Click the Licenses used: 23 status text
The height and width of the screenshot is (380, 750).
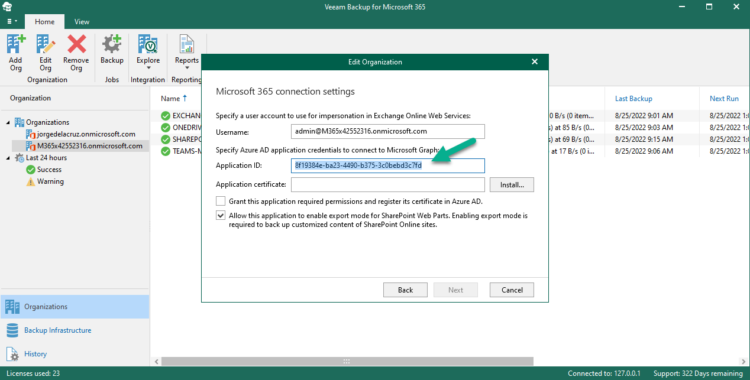click(x=33, y=373)
